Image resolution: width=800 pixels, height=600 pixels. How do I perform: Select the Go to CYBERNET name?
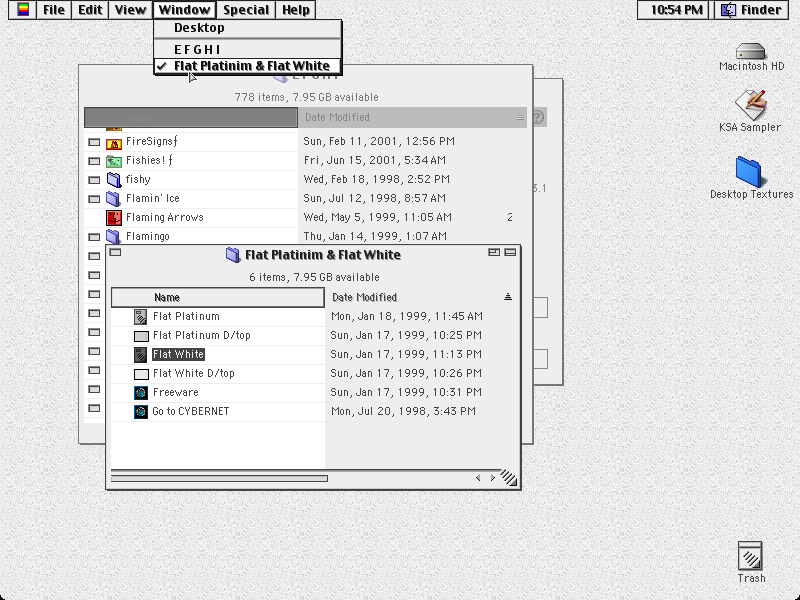click(x=191, y=411)
